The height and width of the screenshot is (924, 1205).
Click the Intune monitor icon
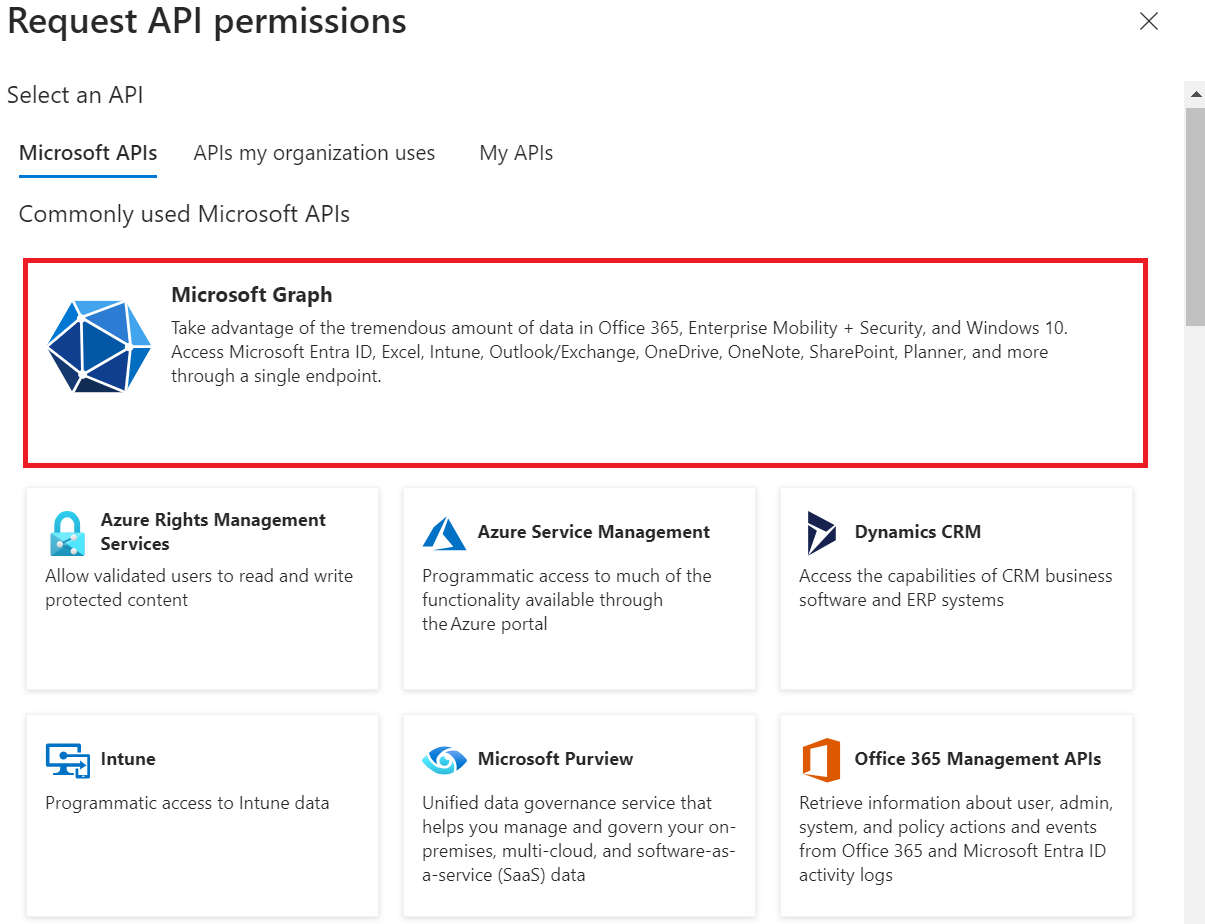(x=67, y=760)
